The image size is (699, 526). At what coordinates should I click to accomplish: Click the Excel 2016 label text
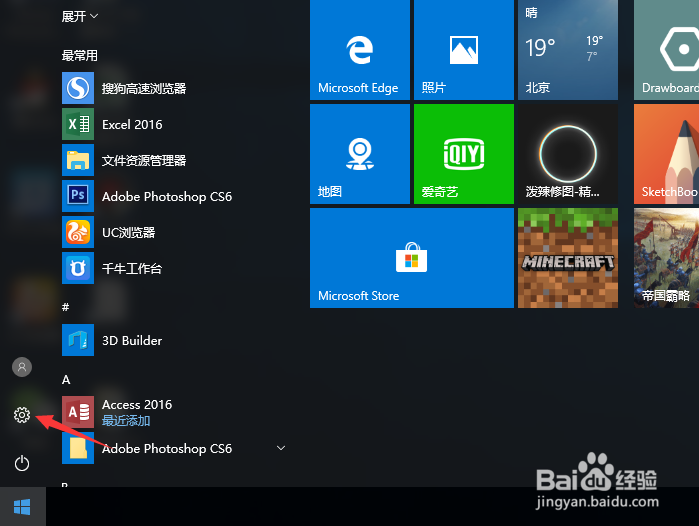[132, 124]
